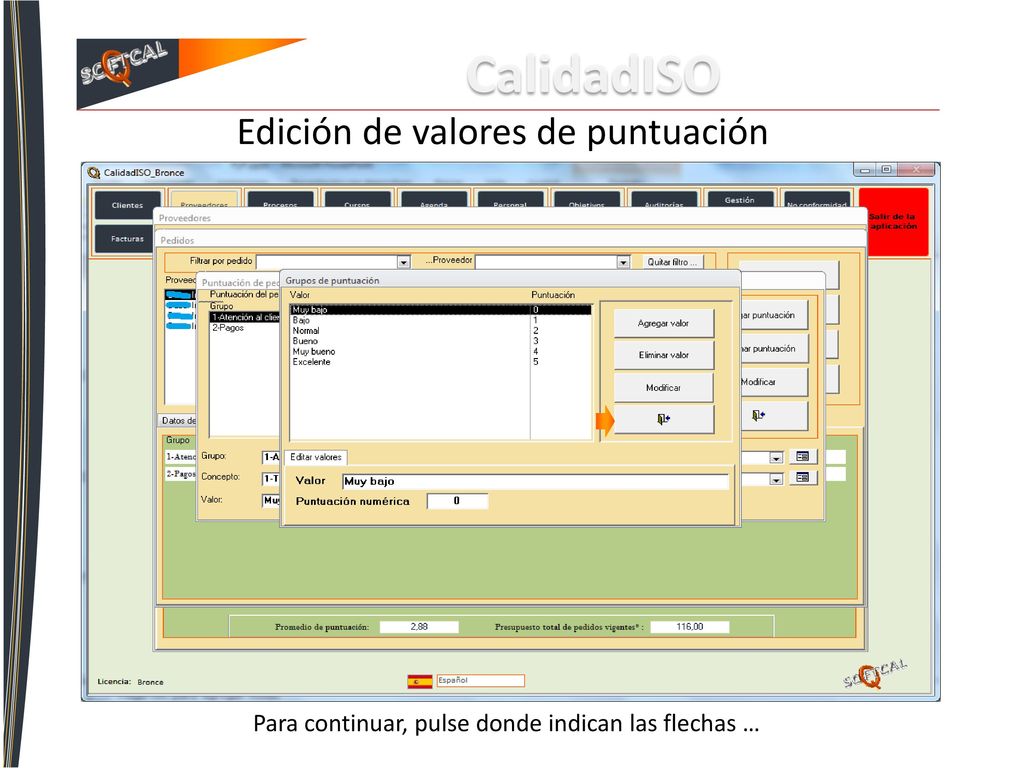Viewport: 1024px width, 768px height.
Task: Open the No conformidad module
Action: [816, 200]
